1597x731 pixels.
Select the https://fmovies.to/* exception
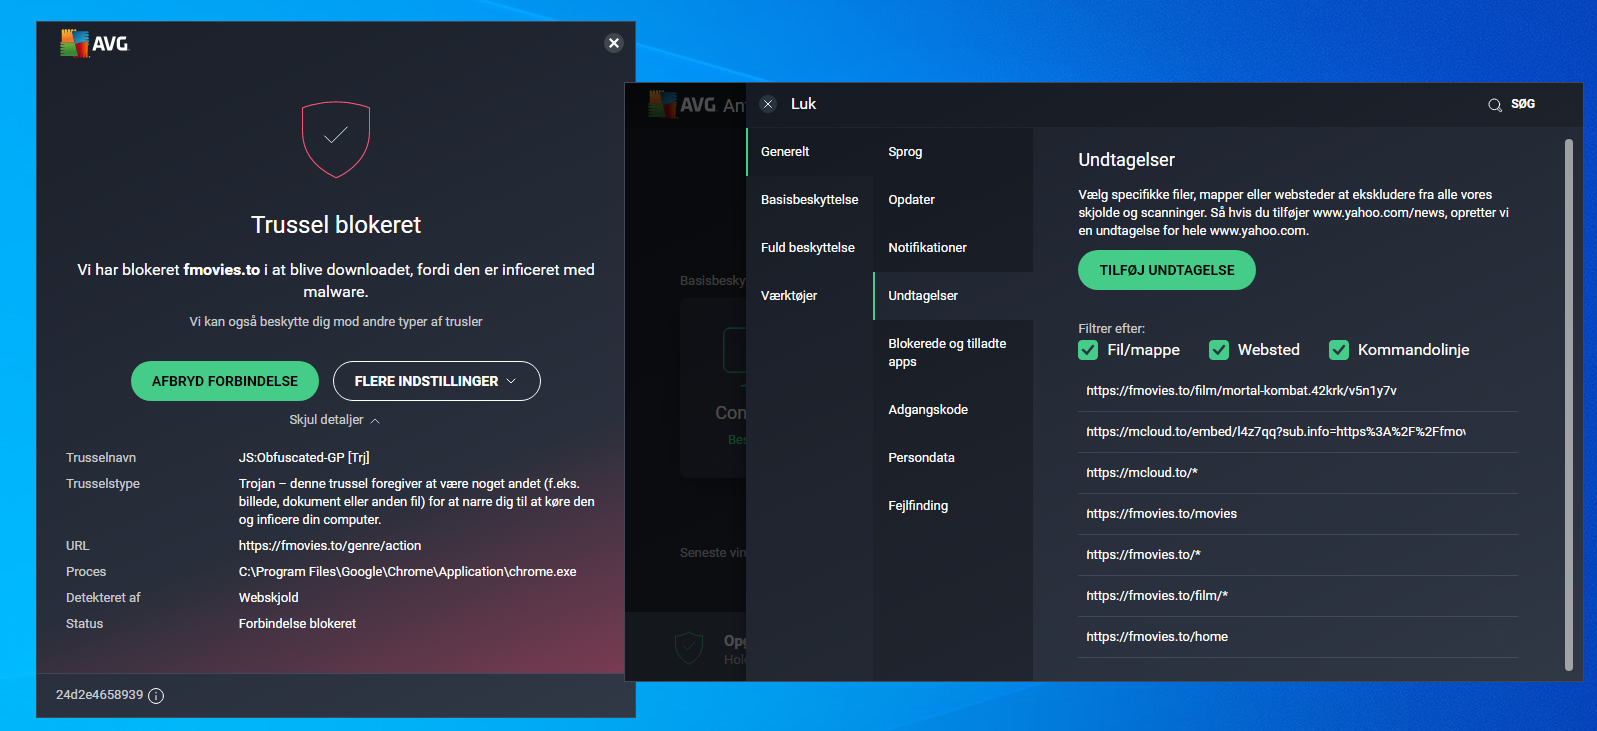[x=1298, y=555]
